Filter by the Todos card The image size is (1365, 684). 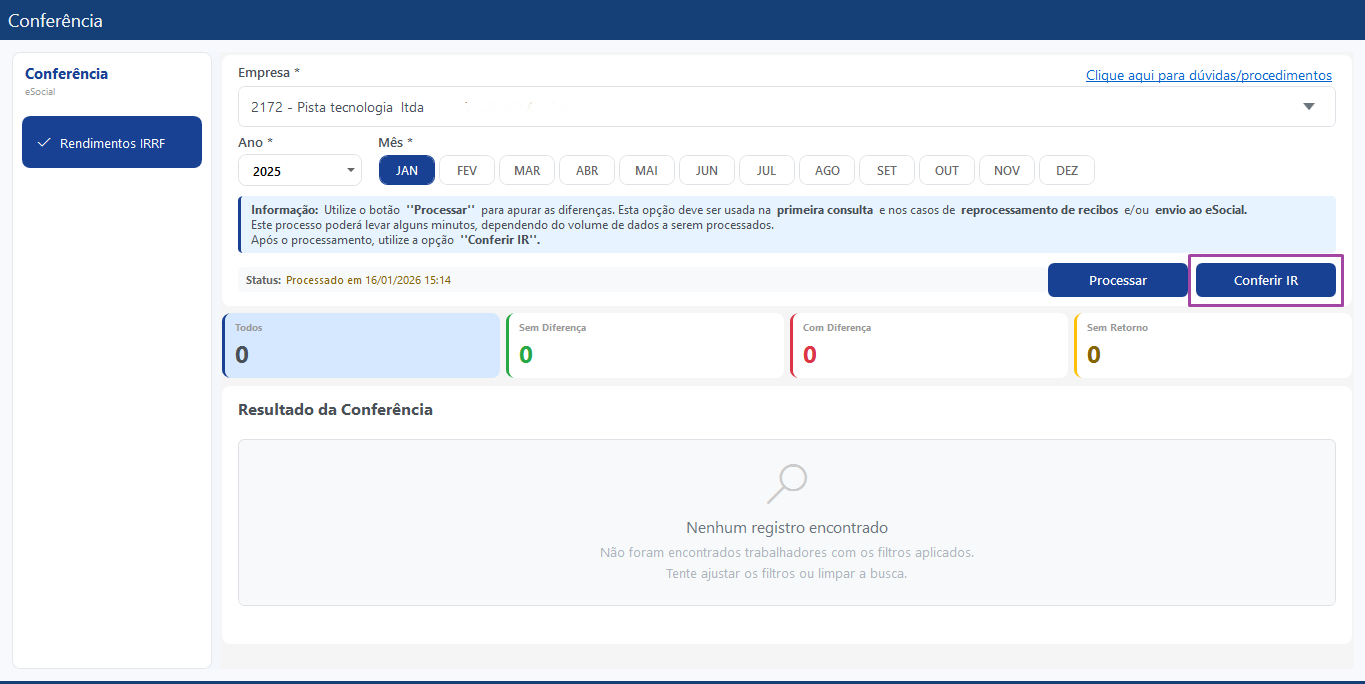(x=361, y=345)
